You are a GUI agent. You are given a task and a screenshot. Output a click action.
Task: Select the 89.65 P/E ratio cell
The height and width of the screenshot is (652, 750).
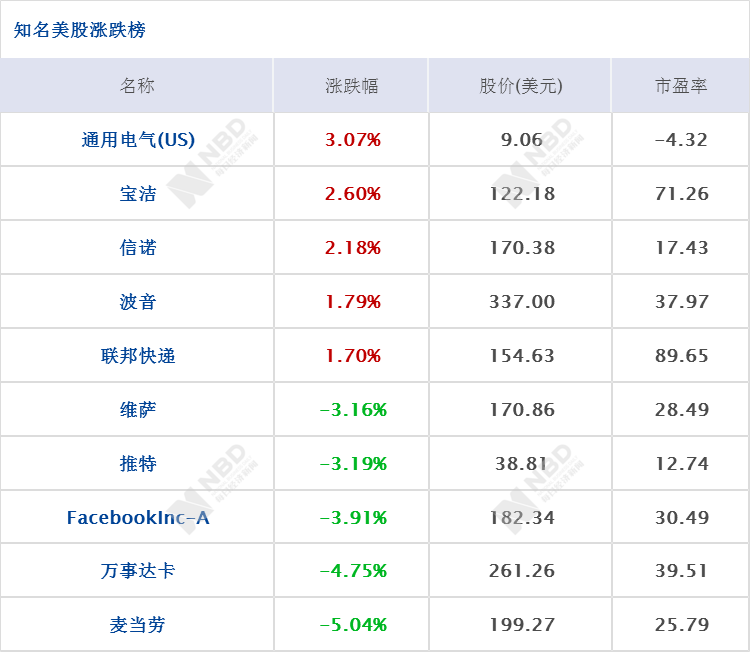(681, 356)
